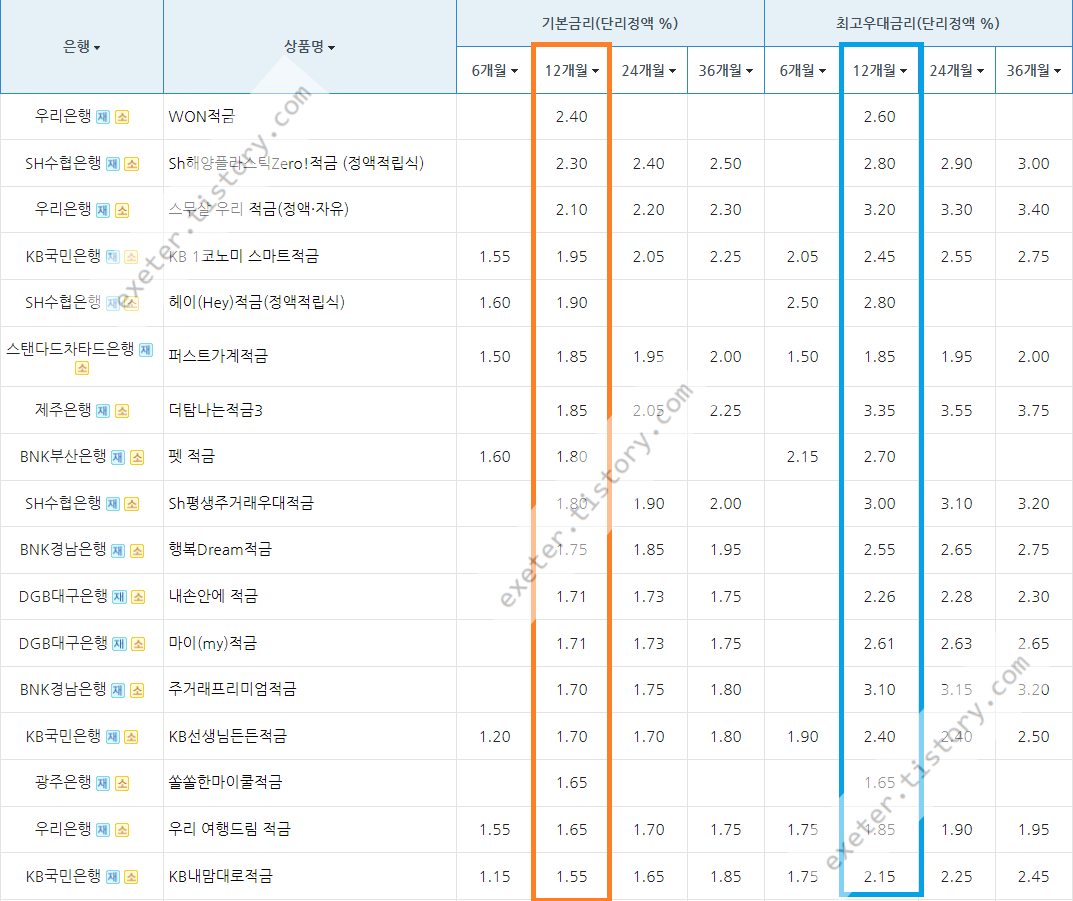Sort by 최고우대금리 24개월 column header
This screenshot has width=1073, height=901.
pyautogui.click(x=957, y=70)
